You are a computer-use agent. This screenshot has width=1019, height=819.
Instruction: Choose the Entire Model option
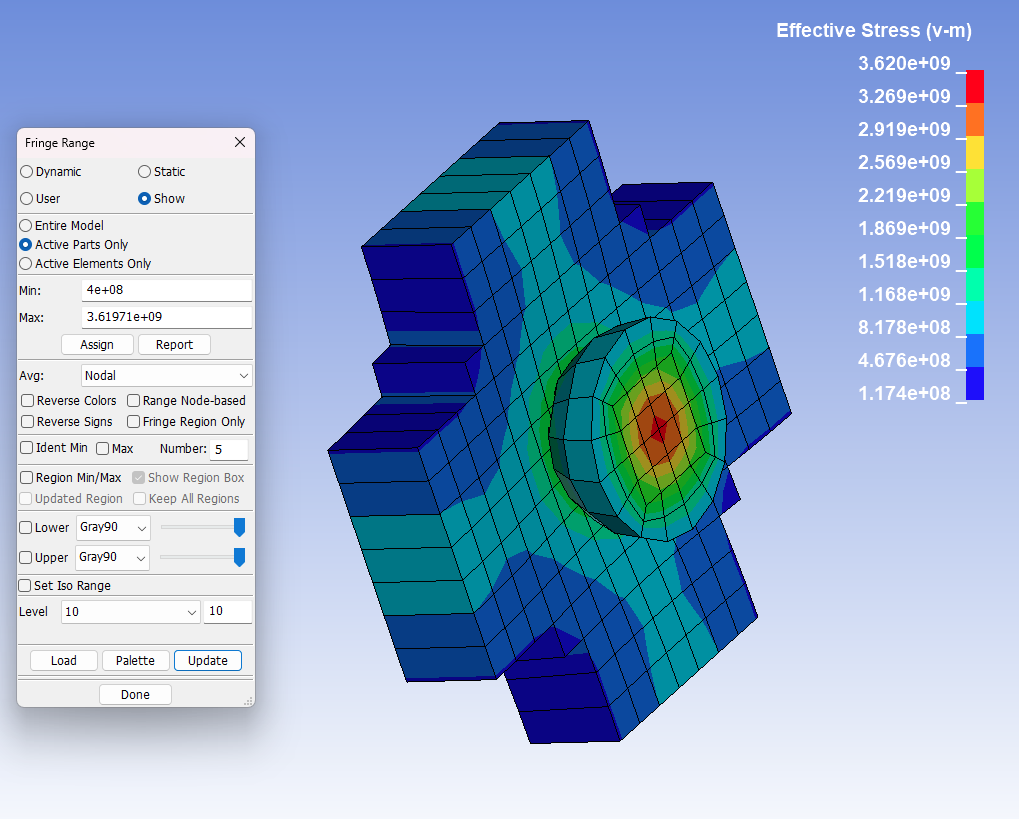click(x=26, y=226)
